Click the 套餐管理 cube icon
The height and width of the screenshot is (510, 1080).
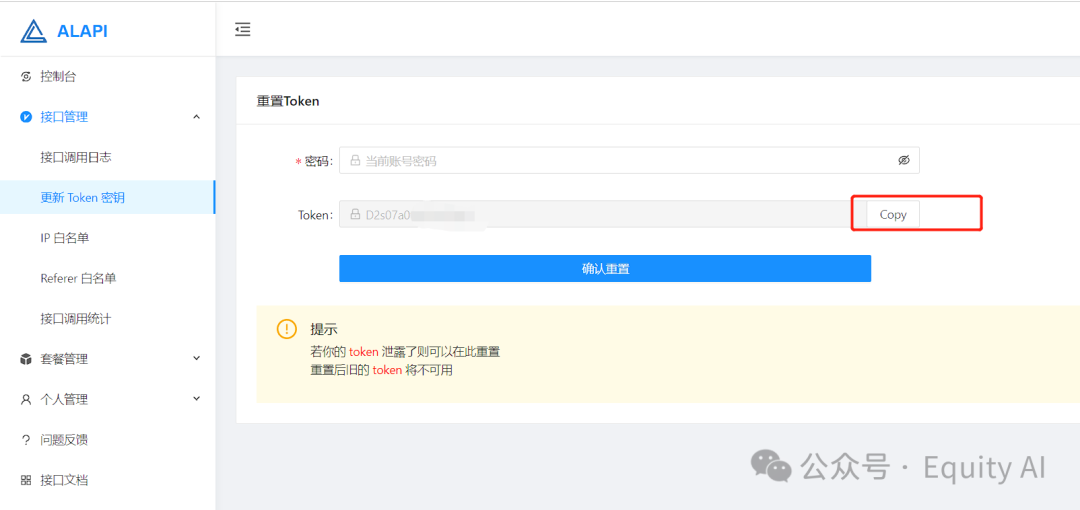tap(26, 359)
